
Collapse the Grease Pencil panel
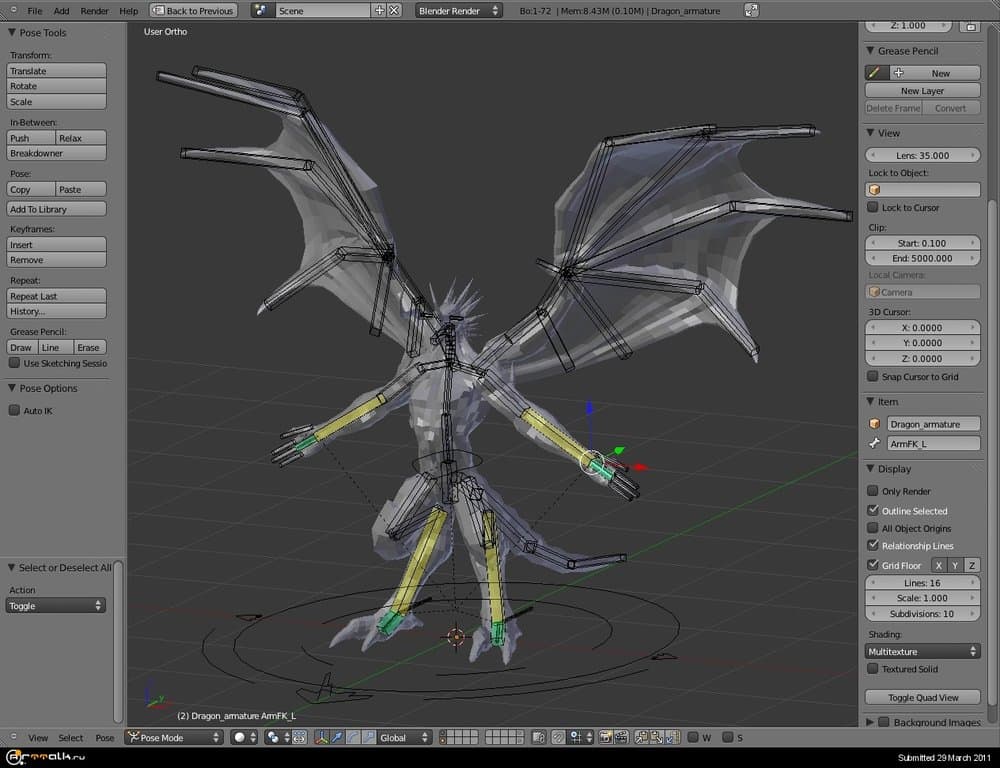tap(870, 51)
